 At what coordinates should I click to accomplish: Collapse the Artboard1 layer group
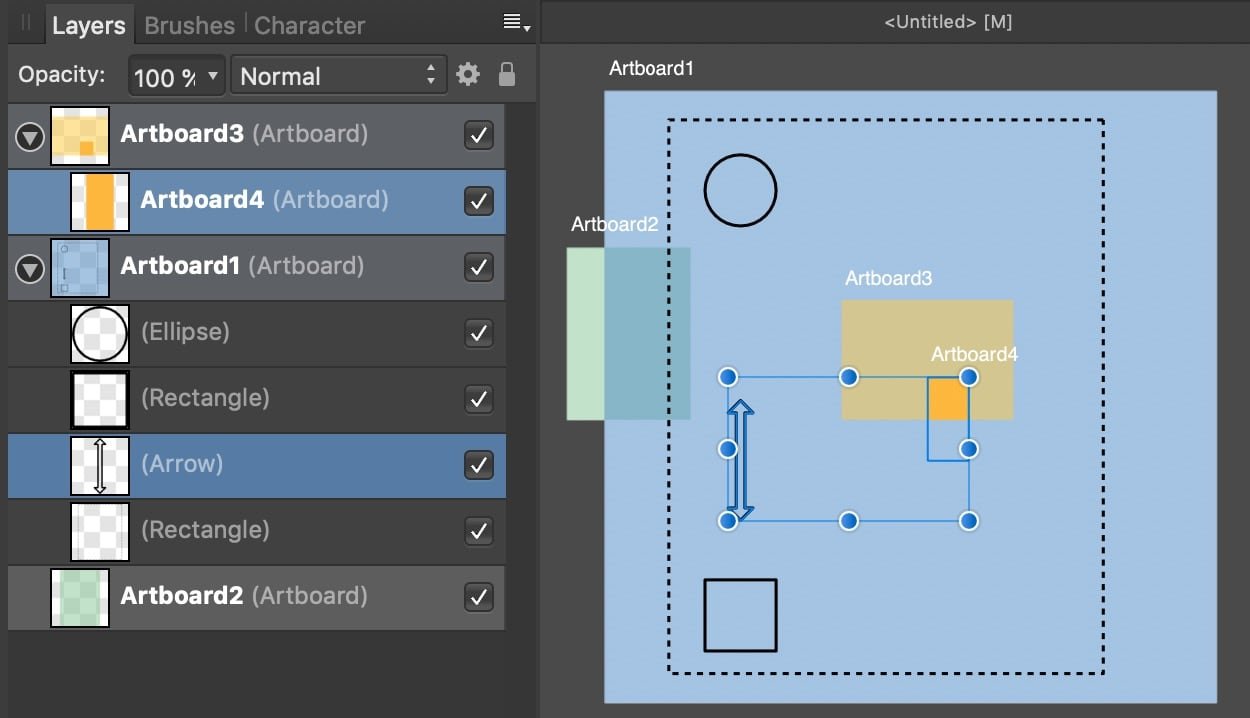click(x=29, y=267)
